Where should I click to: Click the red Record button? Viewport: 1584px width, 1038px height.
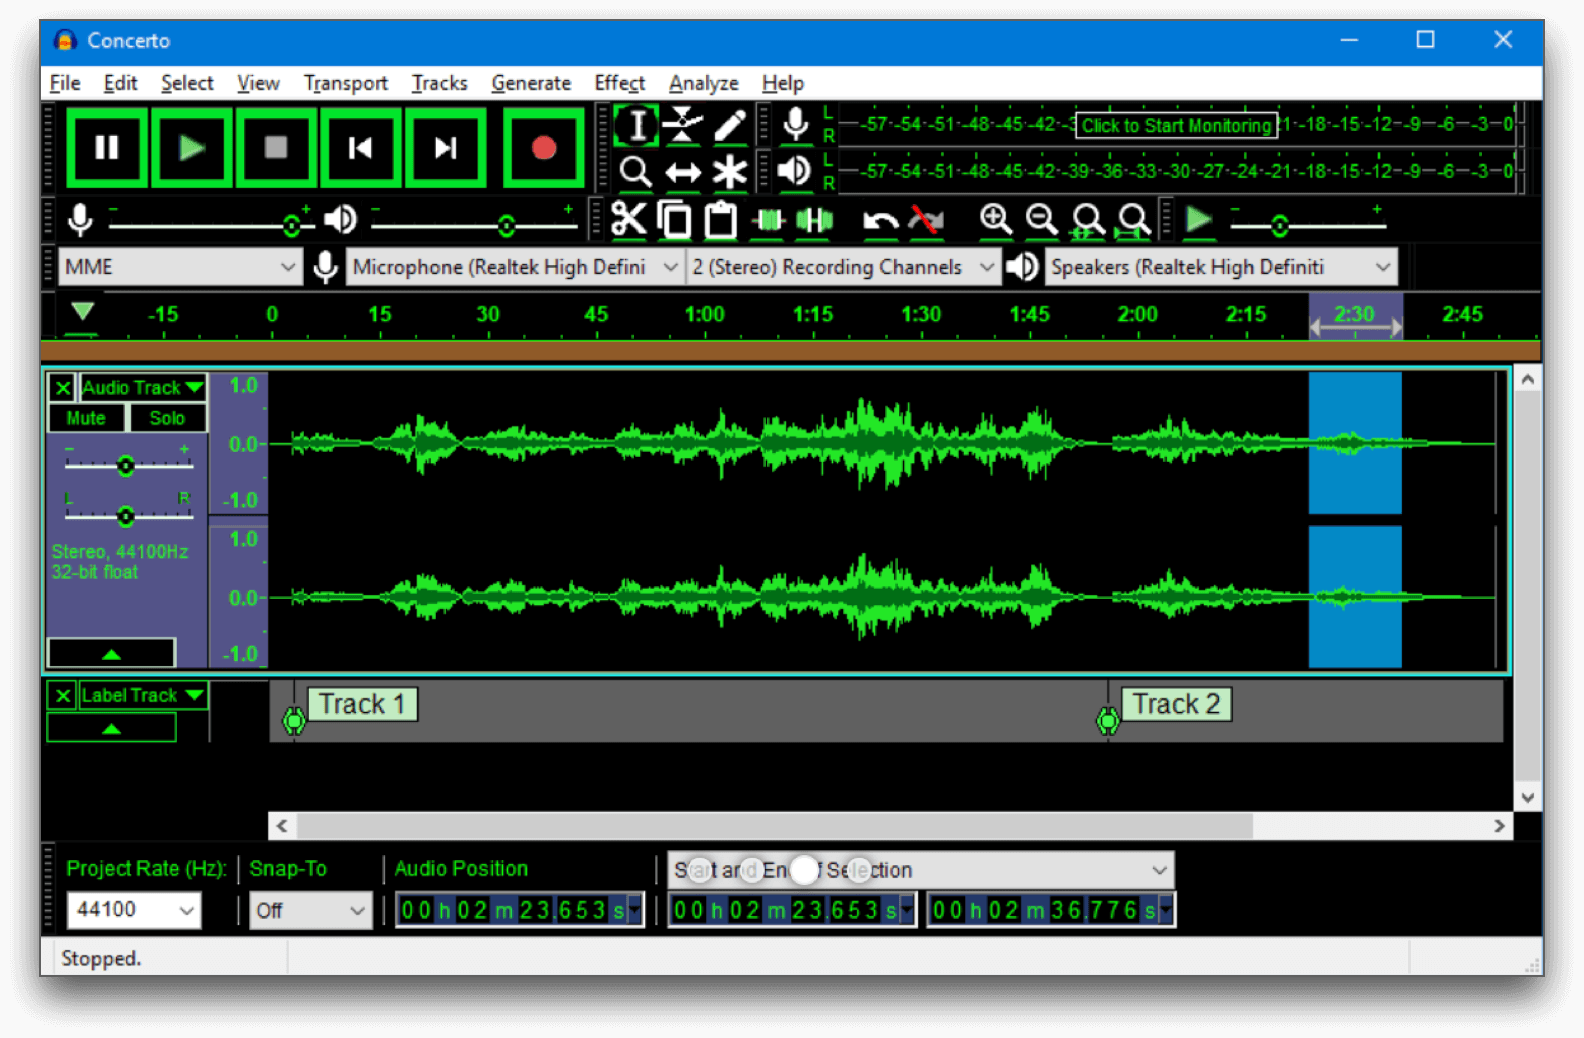(543, 149)
